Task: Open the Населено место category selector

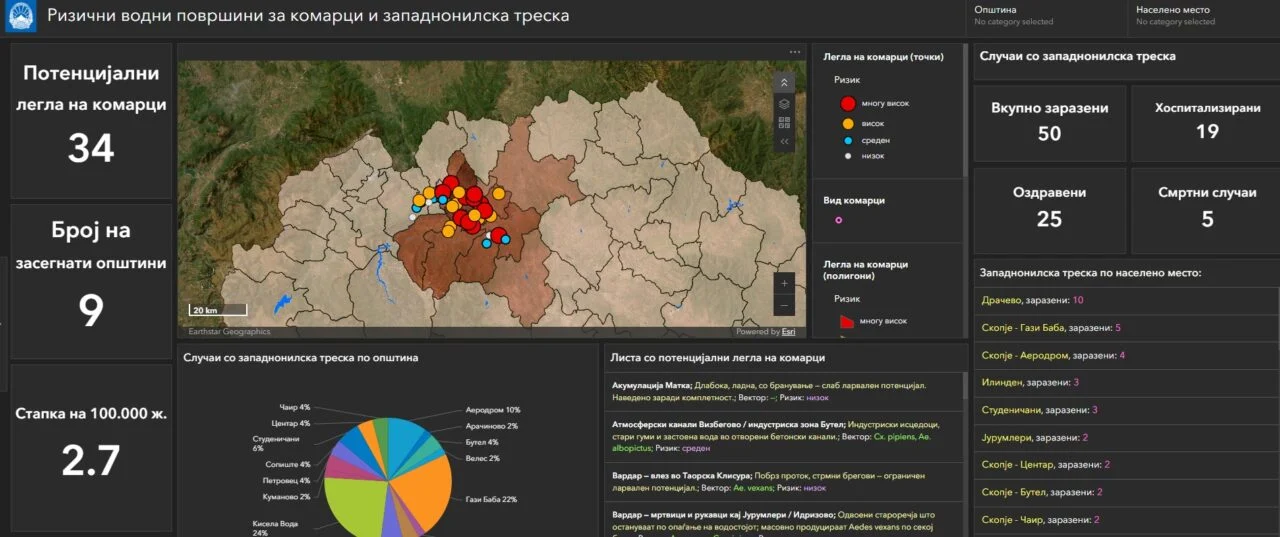Action: click(x=1203, y=15)
